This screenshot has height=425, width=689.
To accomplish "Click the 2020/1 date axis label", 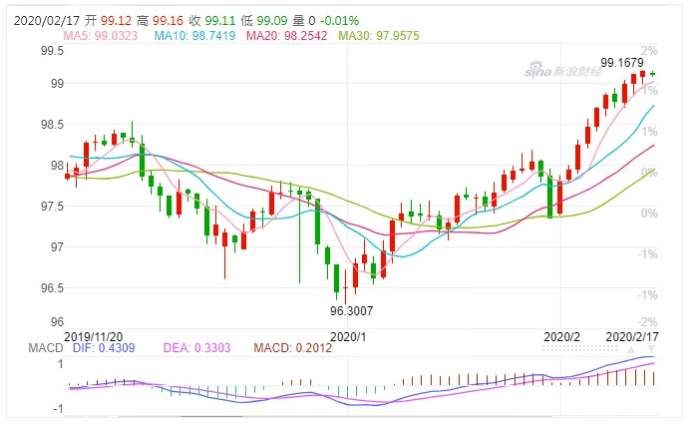I will coord(348,337).
